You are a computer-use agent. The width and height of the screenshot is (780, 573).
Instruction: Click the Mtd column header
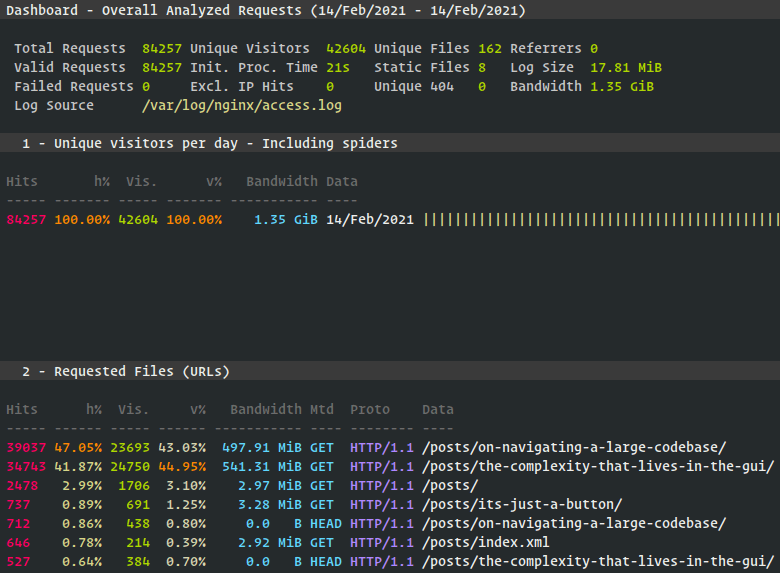click(x=321, y=409)
